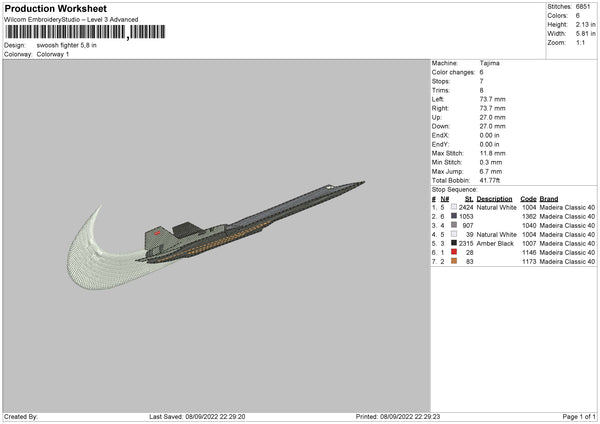Click the 'Brand' column header
600x424 pixels.
tap(549, 199)
